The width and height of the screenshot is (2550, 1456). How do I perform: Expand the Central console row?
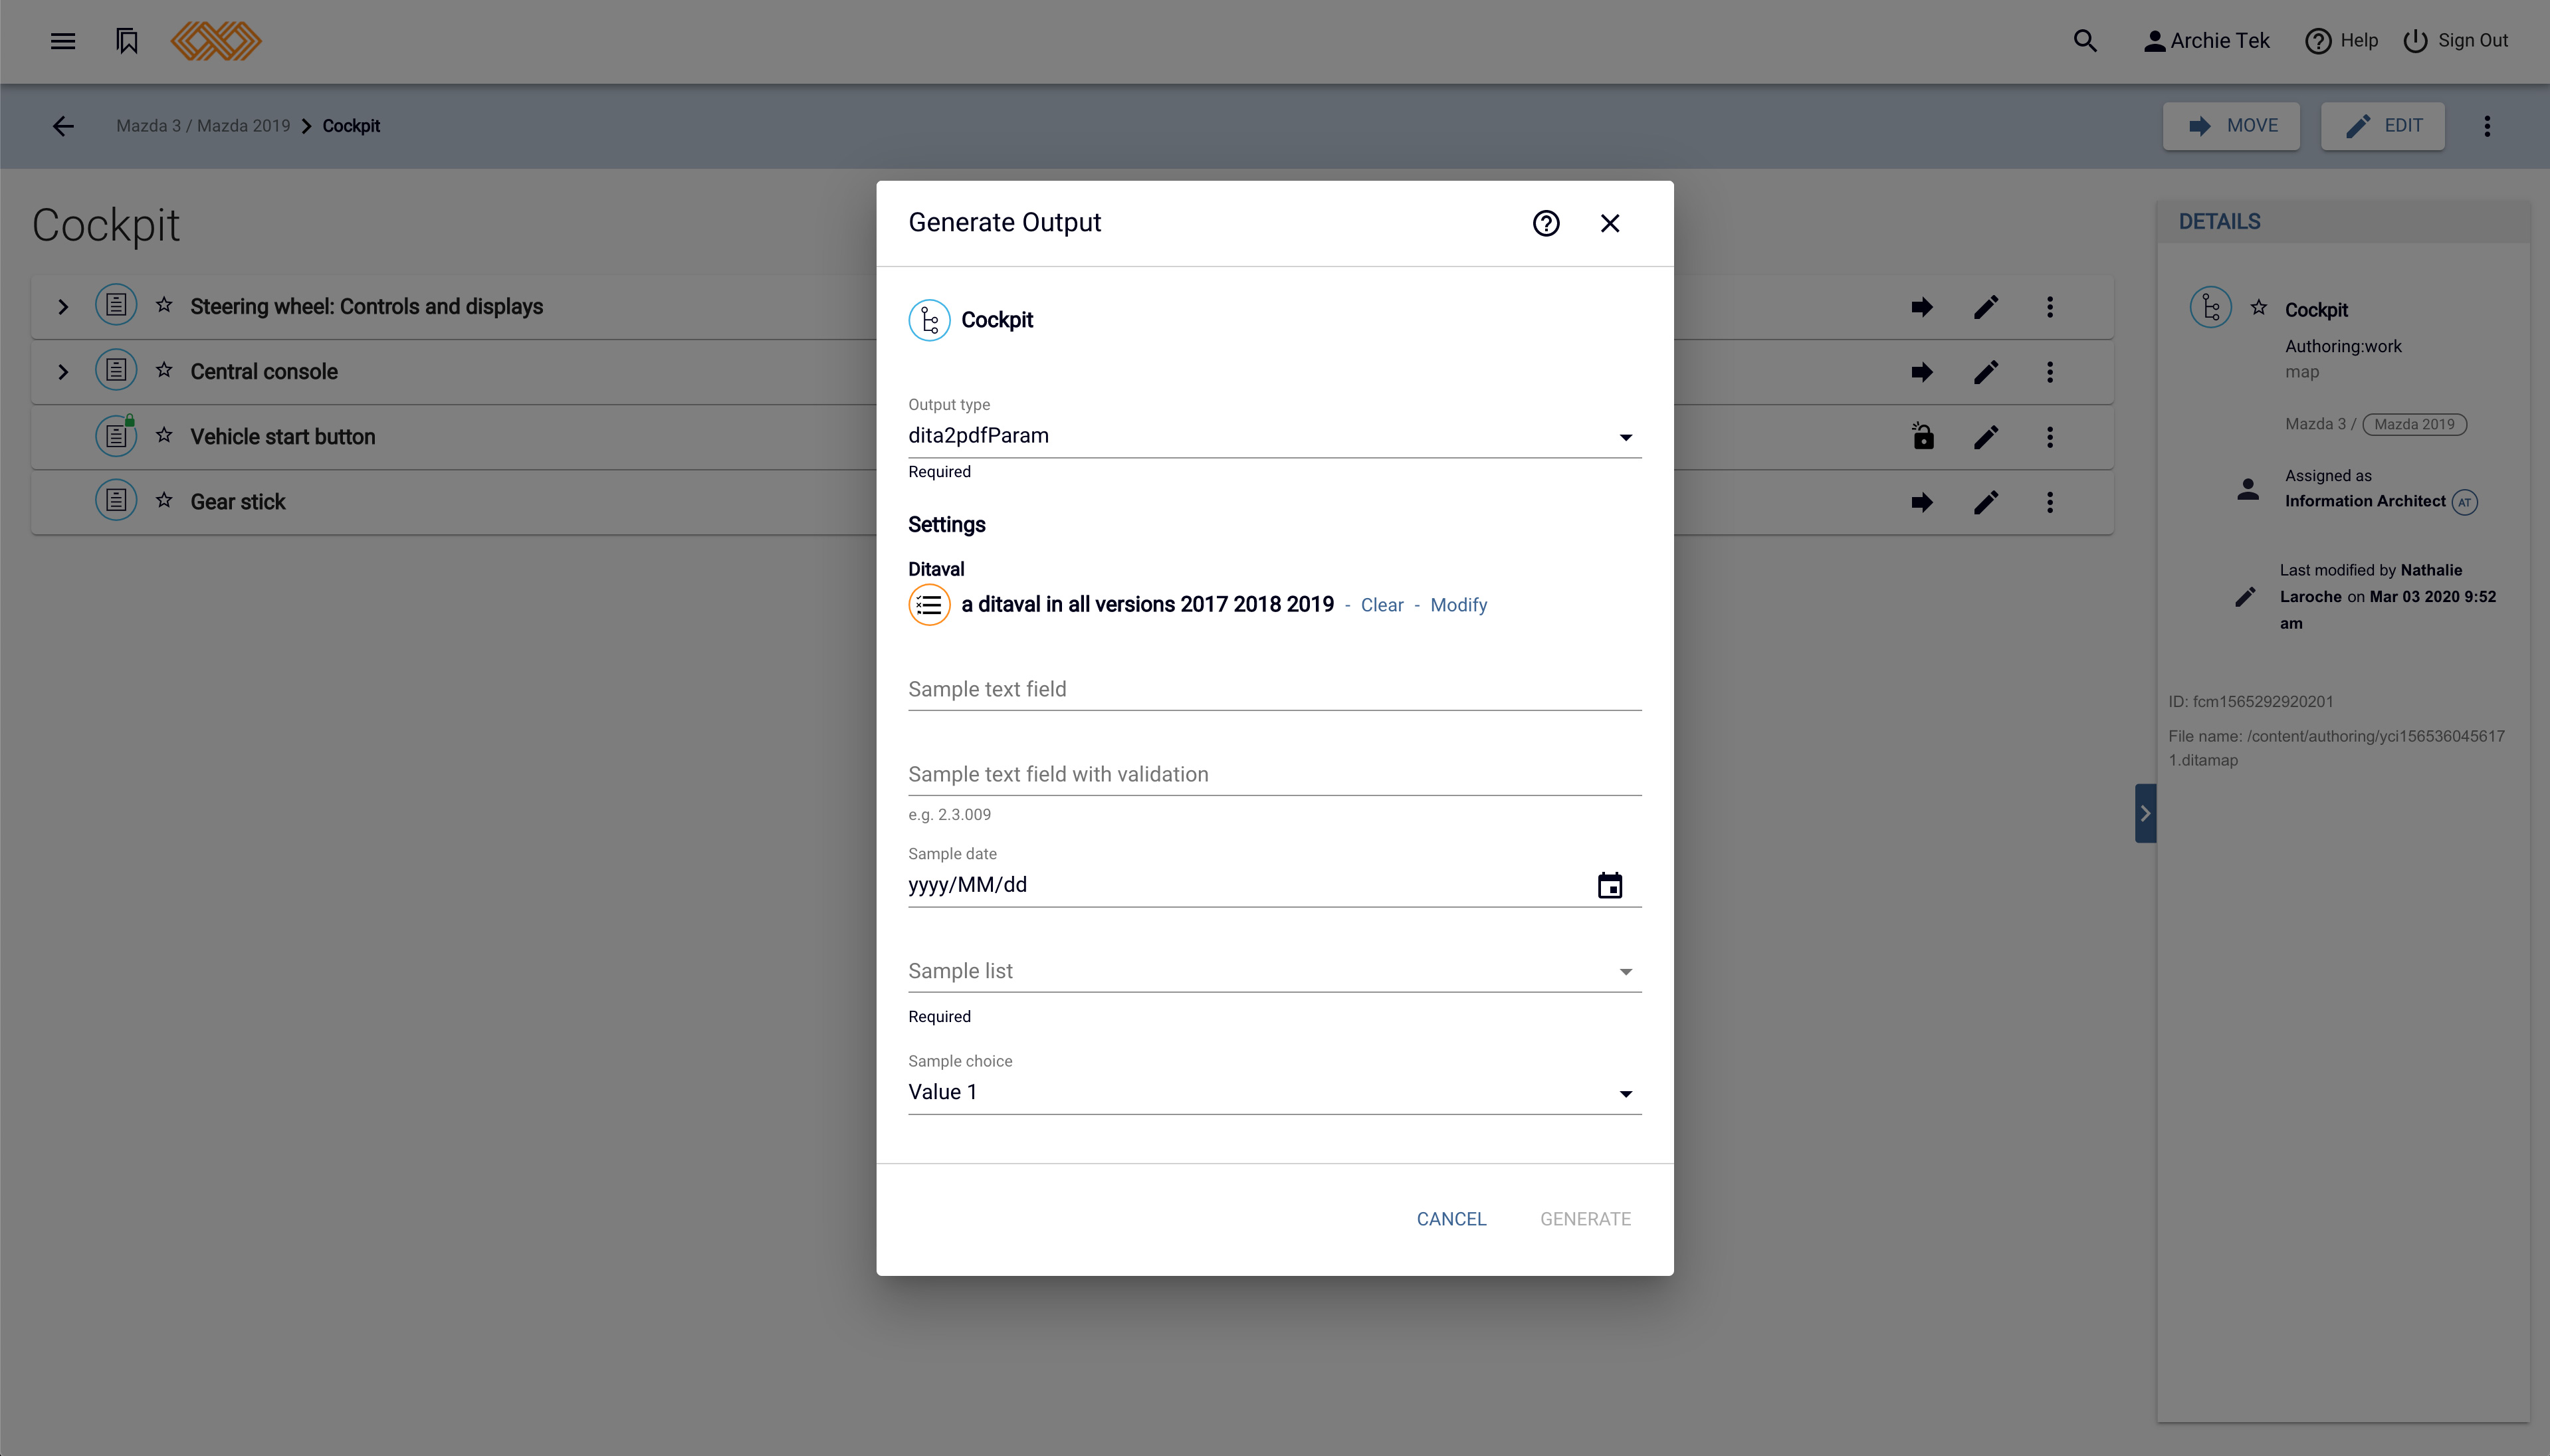click(x=63, y=372)
